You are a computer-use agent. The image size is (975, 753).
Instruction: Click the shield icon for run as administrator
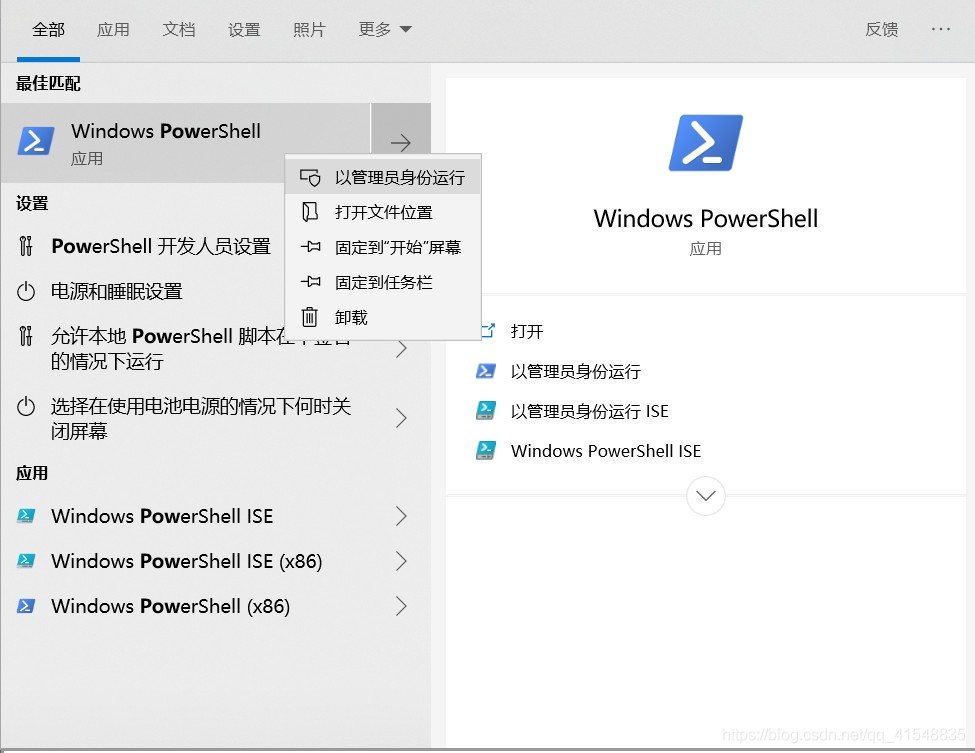[x=310, y=178]
